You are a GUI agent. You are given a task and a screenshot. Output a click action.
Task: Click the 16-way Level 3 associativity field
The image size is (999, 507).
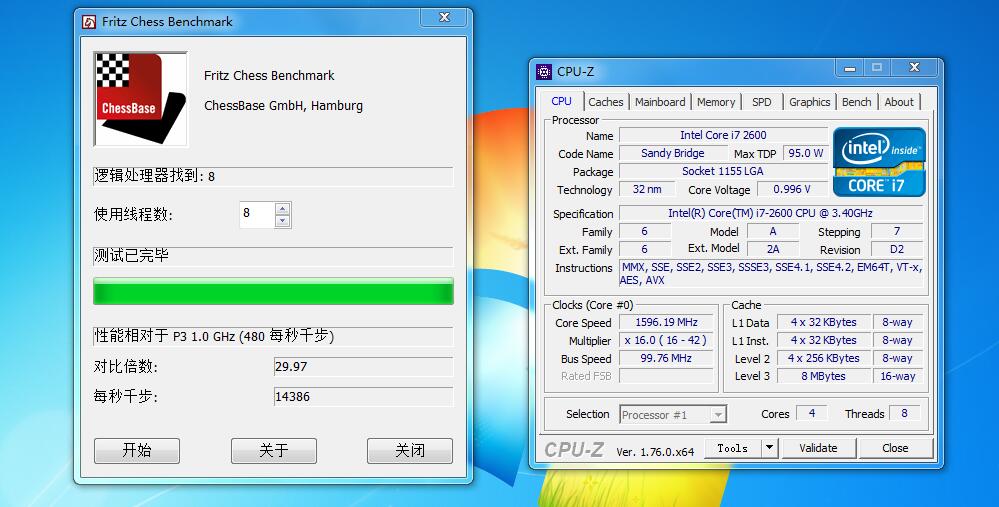(x=898, y=376)
